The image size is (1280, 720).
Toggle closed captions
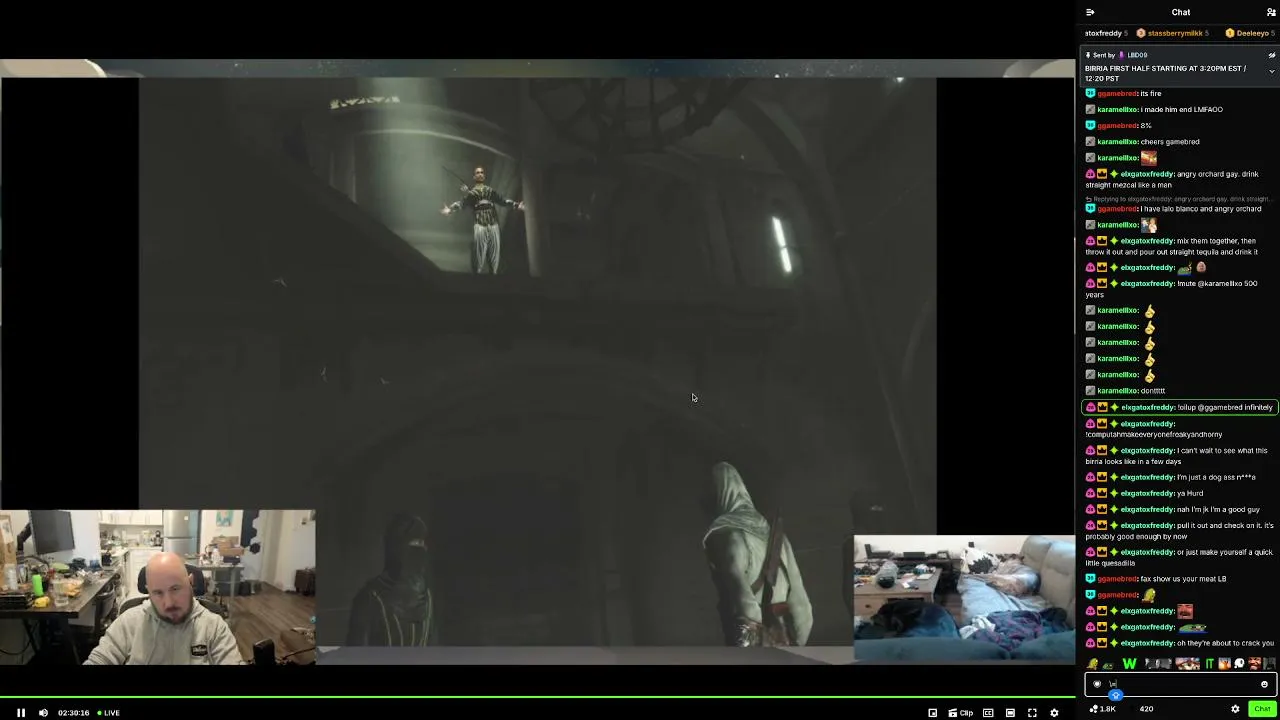click(x=988, y=713)
